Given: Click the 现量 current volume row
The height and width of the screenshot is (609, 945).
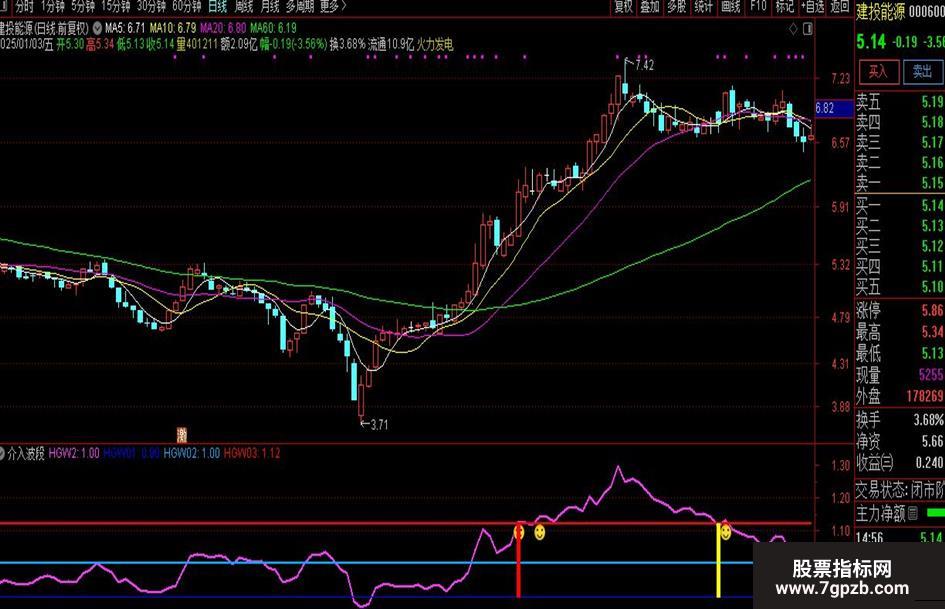Looking at the screenshot, I should [x=900, y=374].
